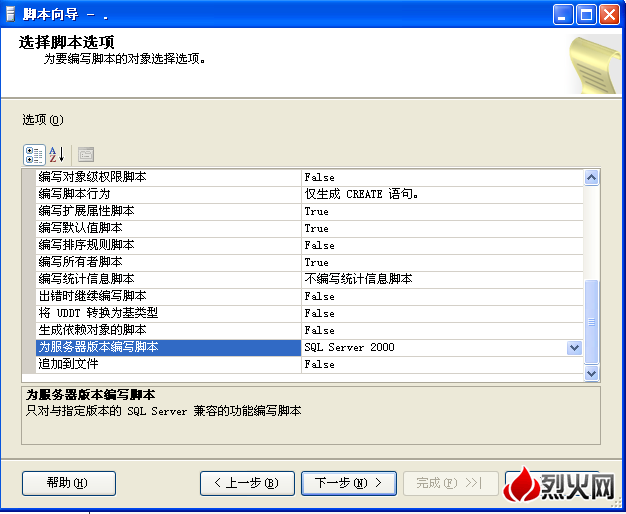Click the scrollbar down arrow in options list

[x=591, y=373]
